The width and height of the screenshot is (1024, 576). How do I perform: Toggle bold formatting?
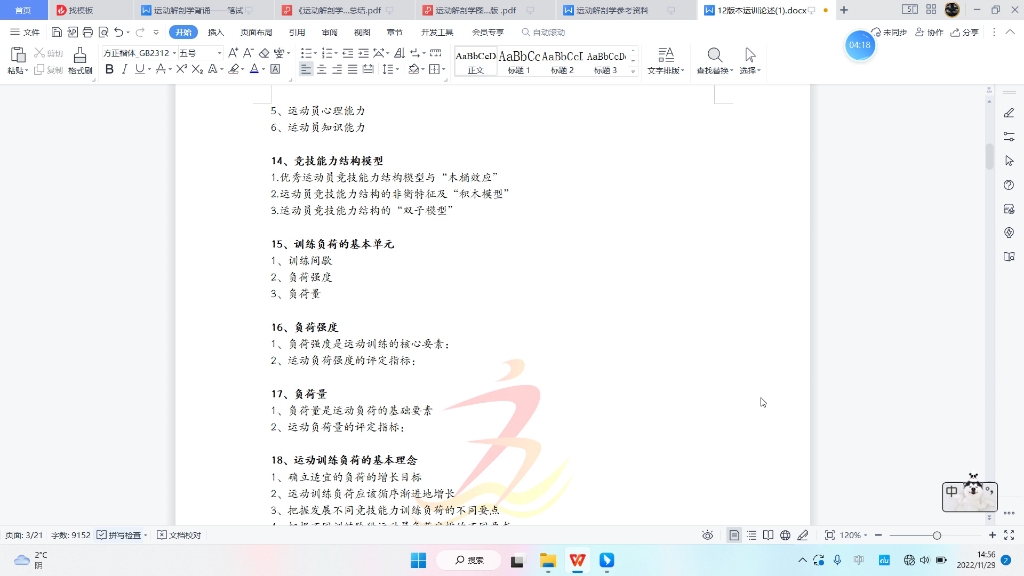click(109, 69)
